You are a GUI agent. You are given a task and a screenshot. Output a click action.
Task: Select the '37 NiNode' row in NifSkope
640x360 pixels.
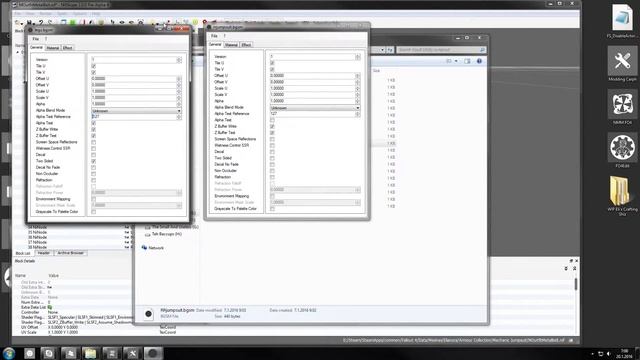tap(38, 242)
